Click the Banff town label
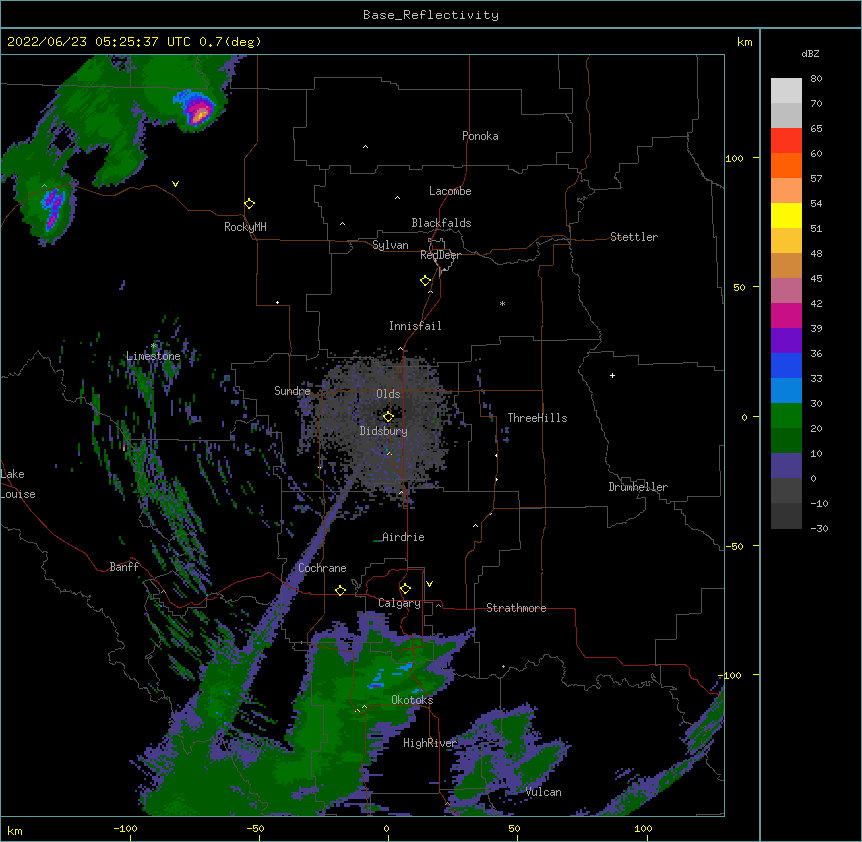This screenshot has height=842, width=862. pos(124,567)
